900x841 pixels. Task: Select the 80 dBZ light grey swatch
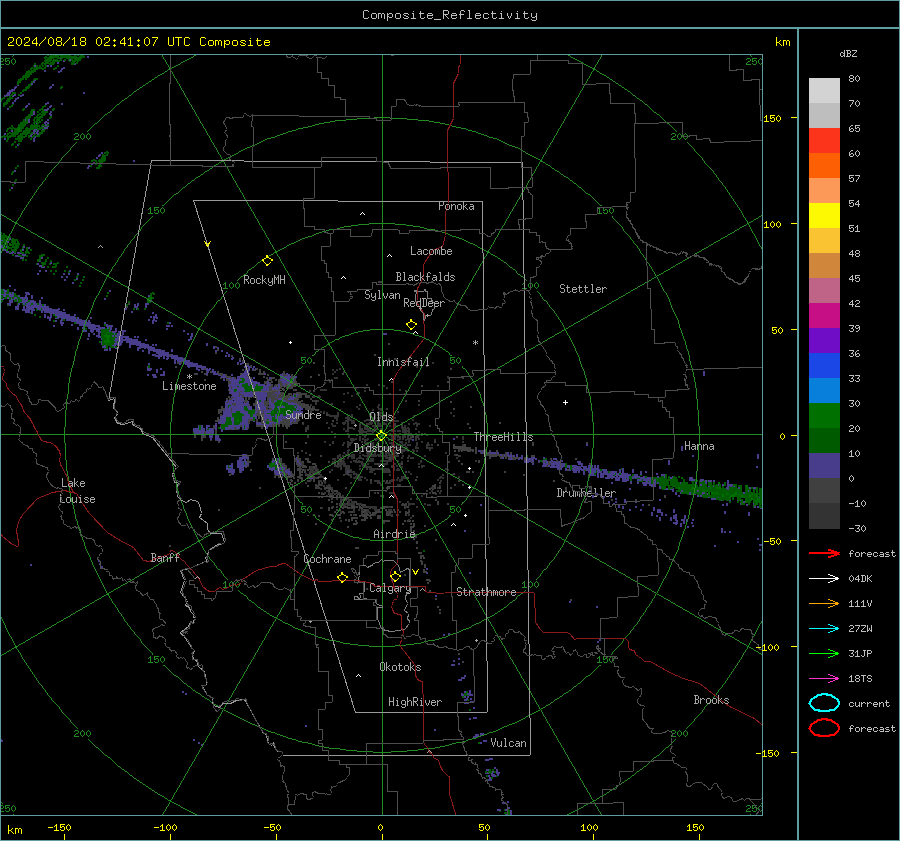824,91
